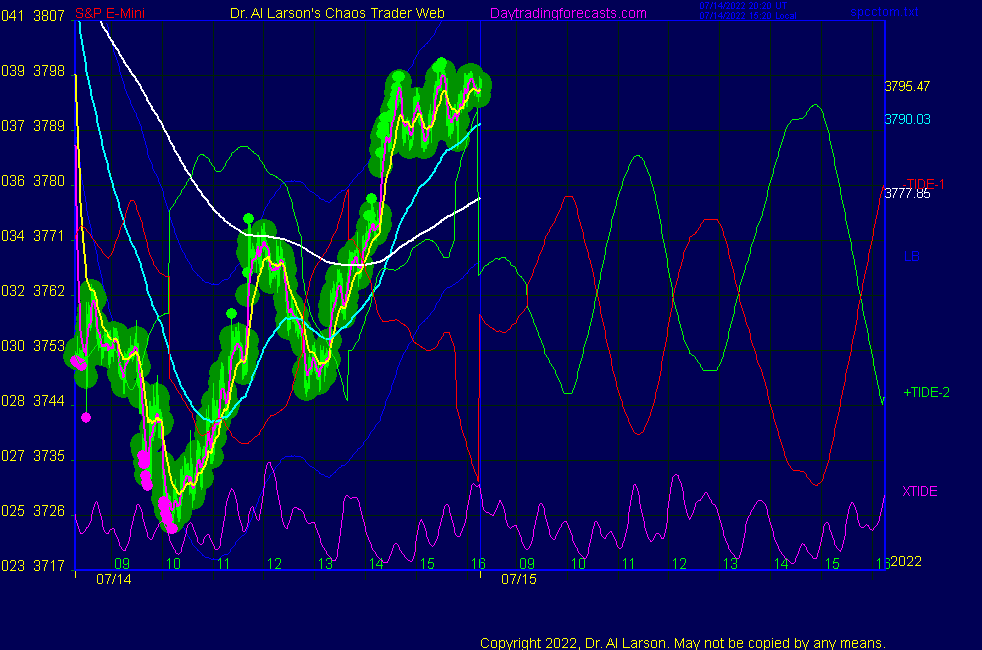Screen dimensions: 982x650
Task: Click the magenta XTIDE legend label
Action: tap(920, 491)
